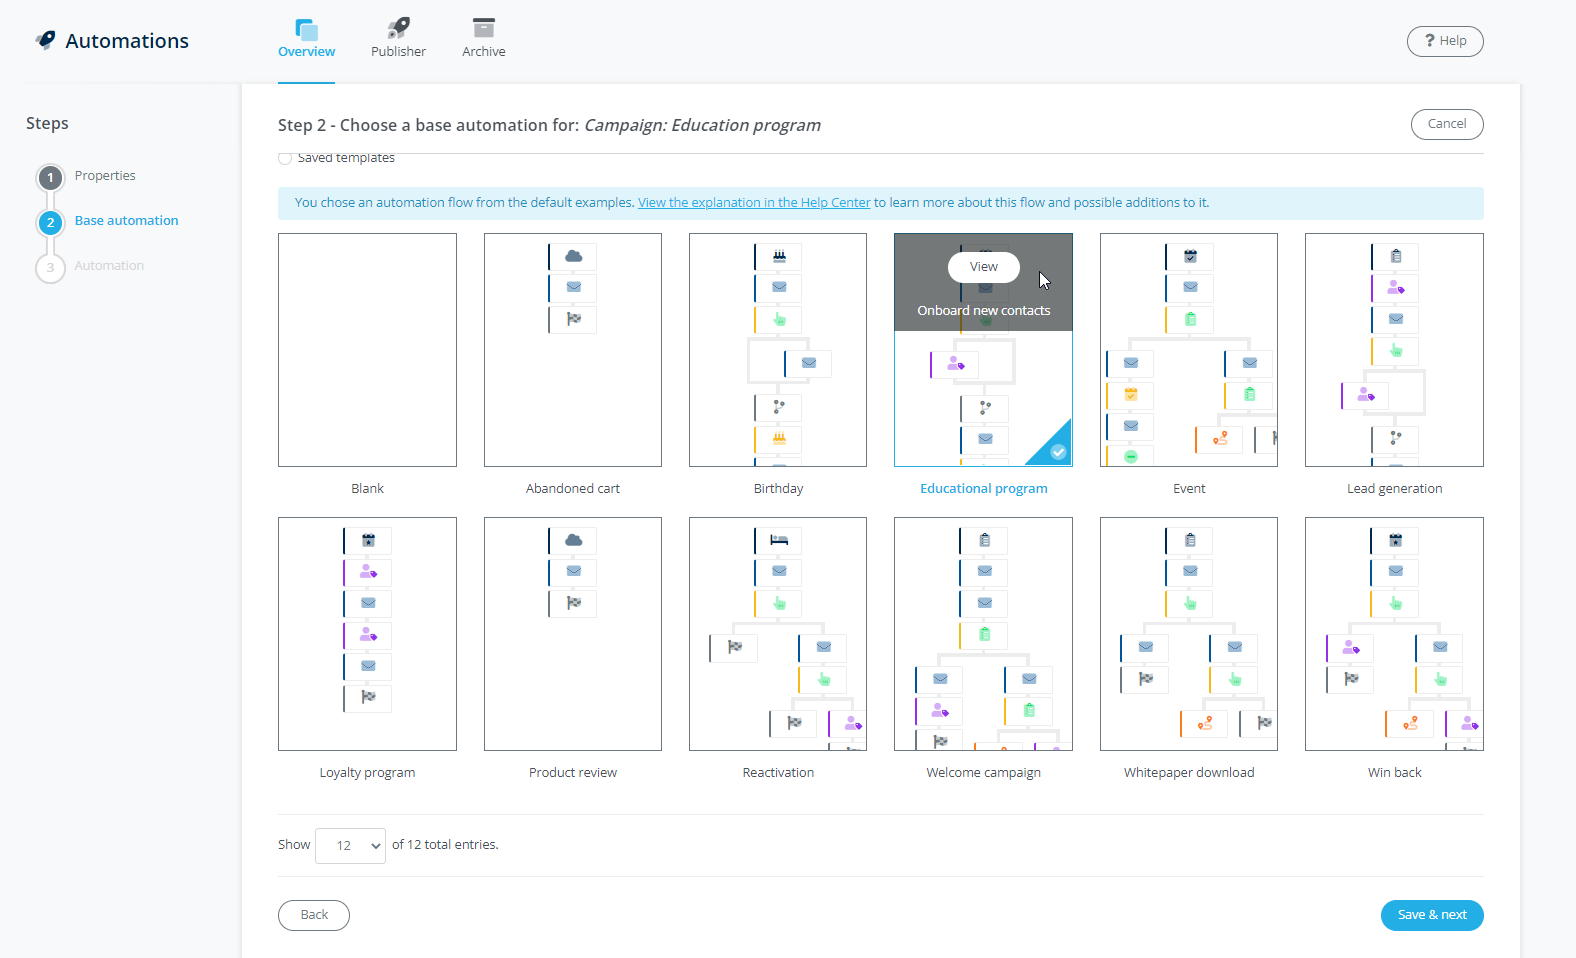Click the calendar icon in Event template
The height and width of the screenshot is (958, 1576).
click(1190, 257)
